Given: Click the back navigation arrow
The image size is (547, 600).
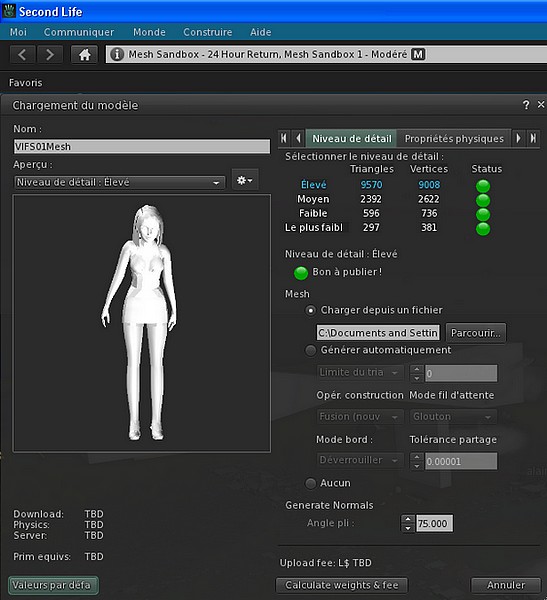Looking at the screenshot, I should (22, 55).
